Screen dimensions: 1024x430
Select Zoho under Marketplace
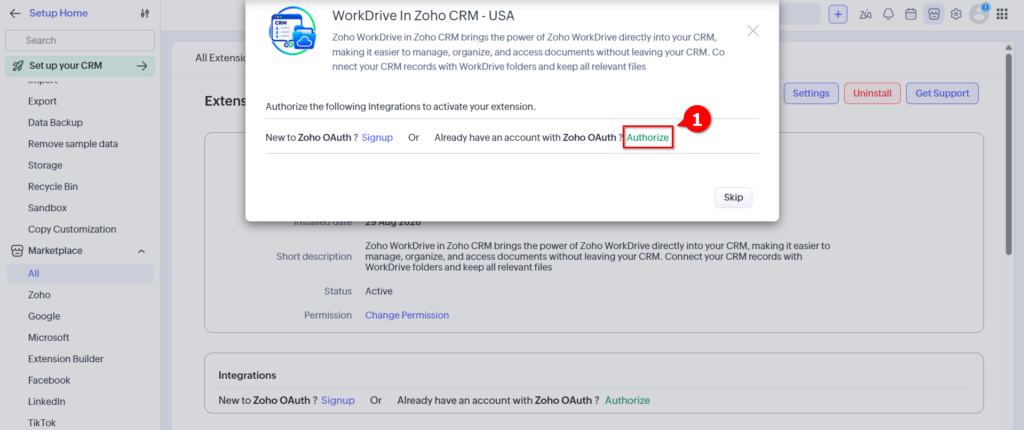point(39,295)
